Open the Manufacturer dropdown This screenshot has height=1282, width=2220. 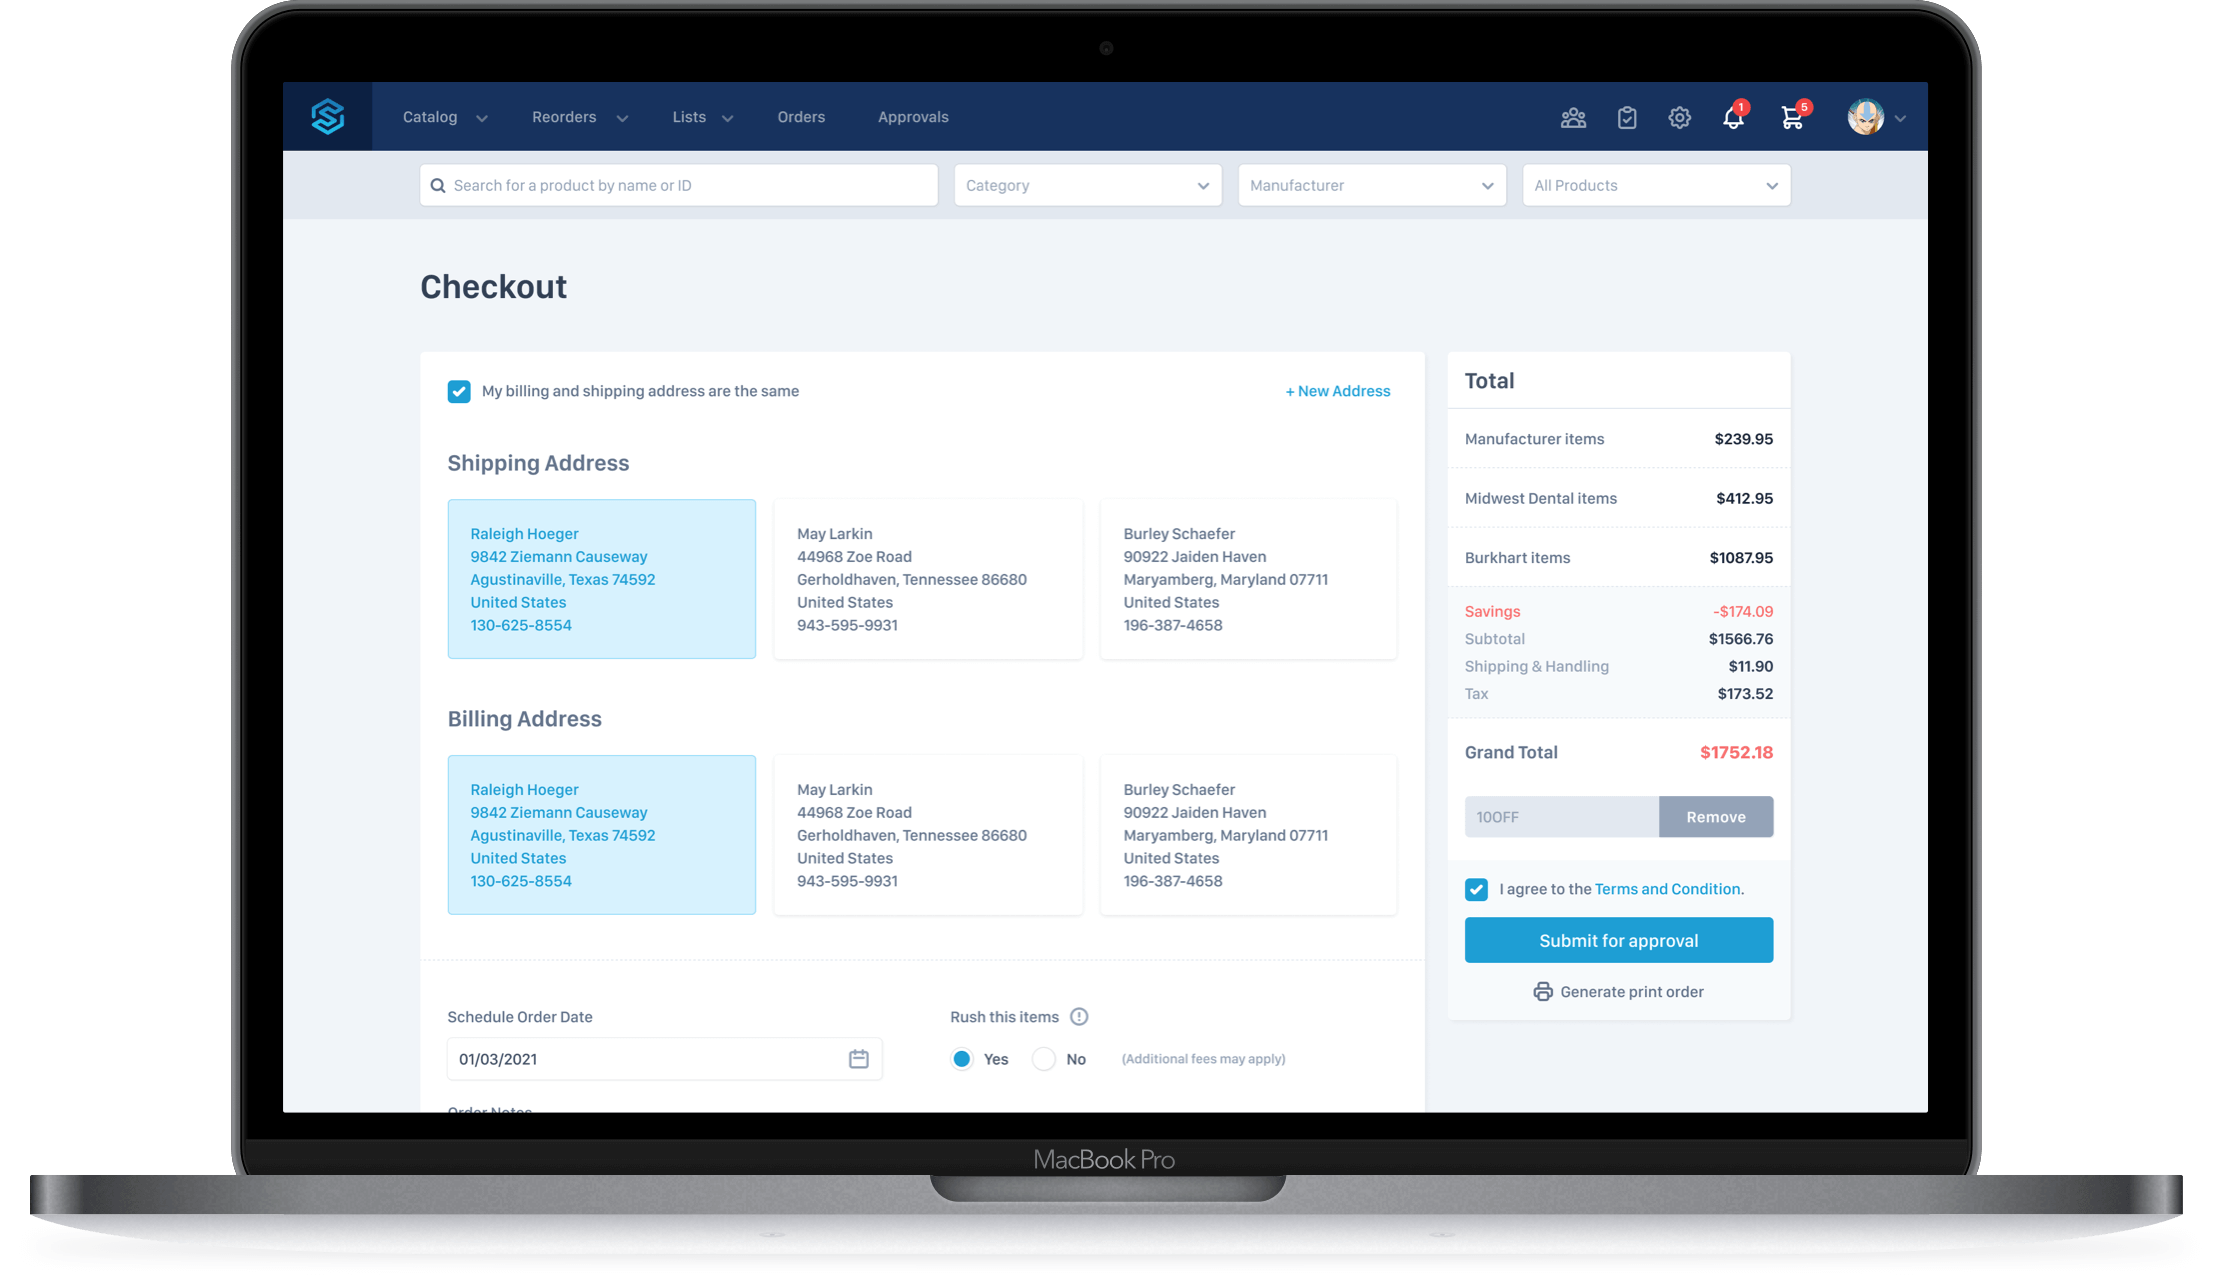[x=1371, y=186]
